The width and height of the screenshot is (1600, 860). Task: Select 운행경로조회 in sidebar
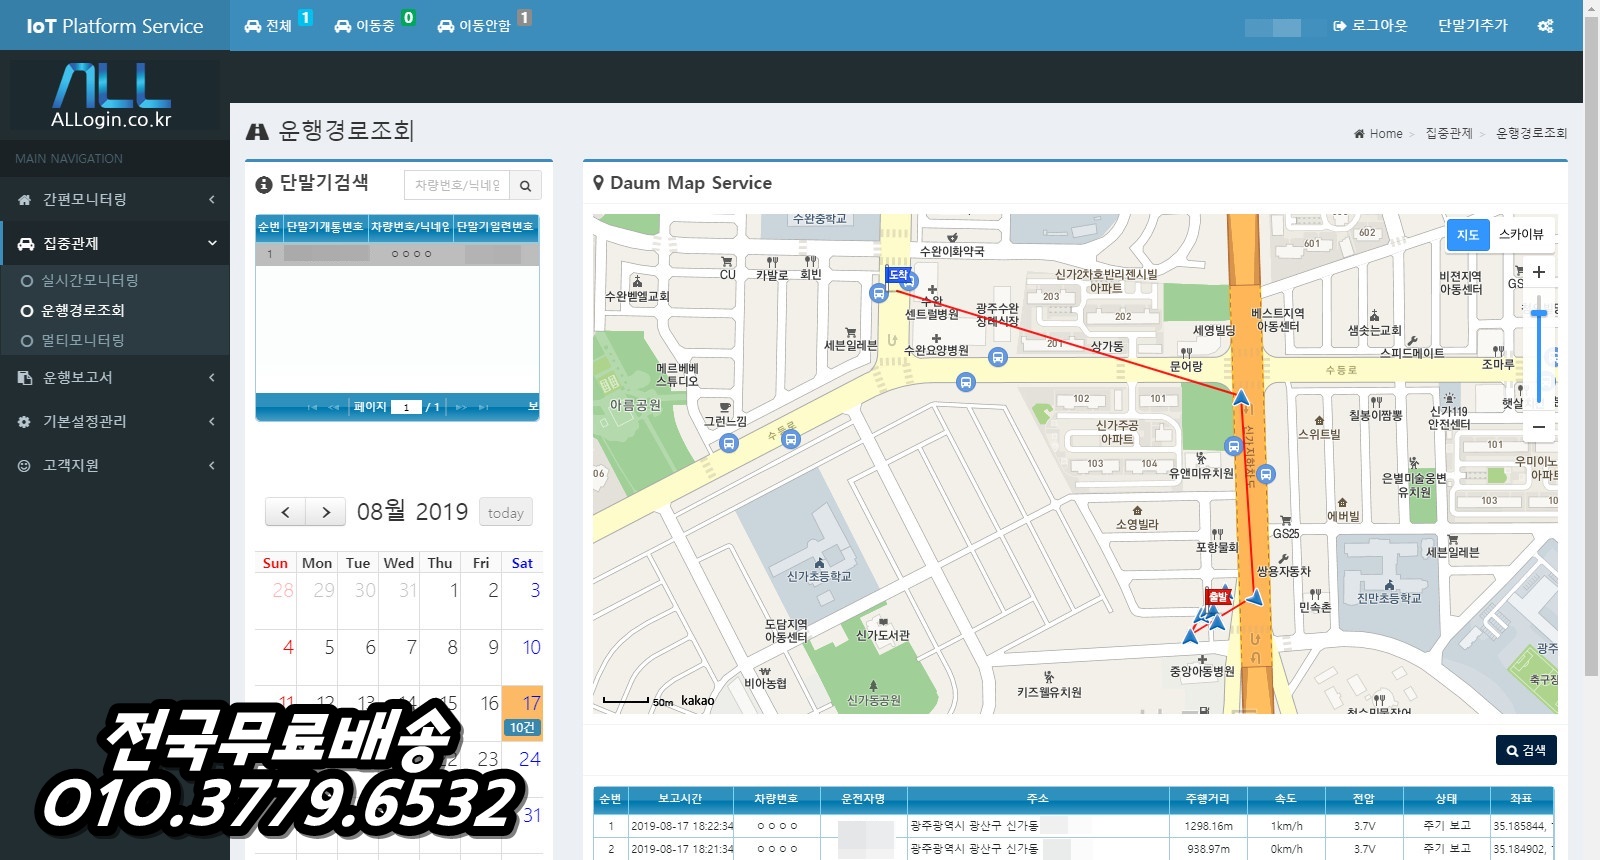[83, 311]
